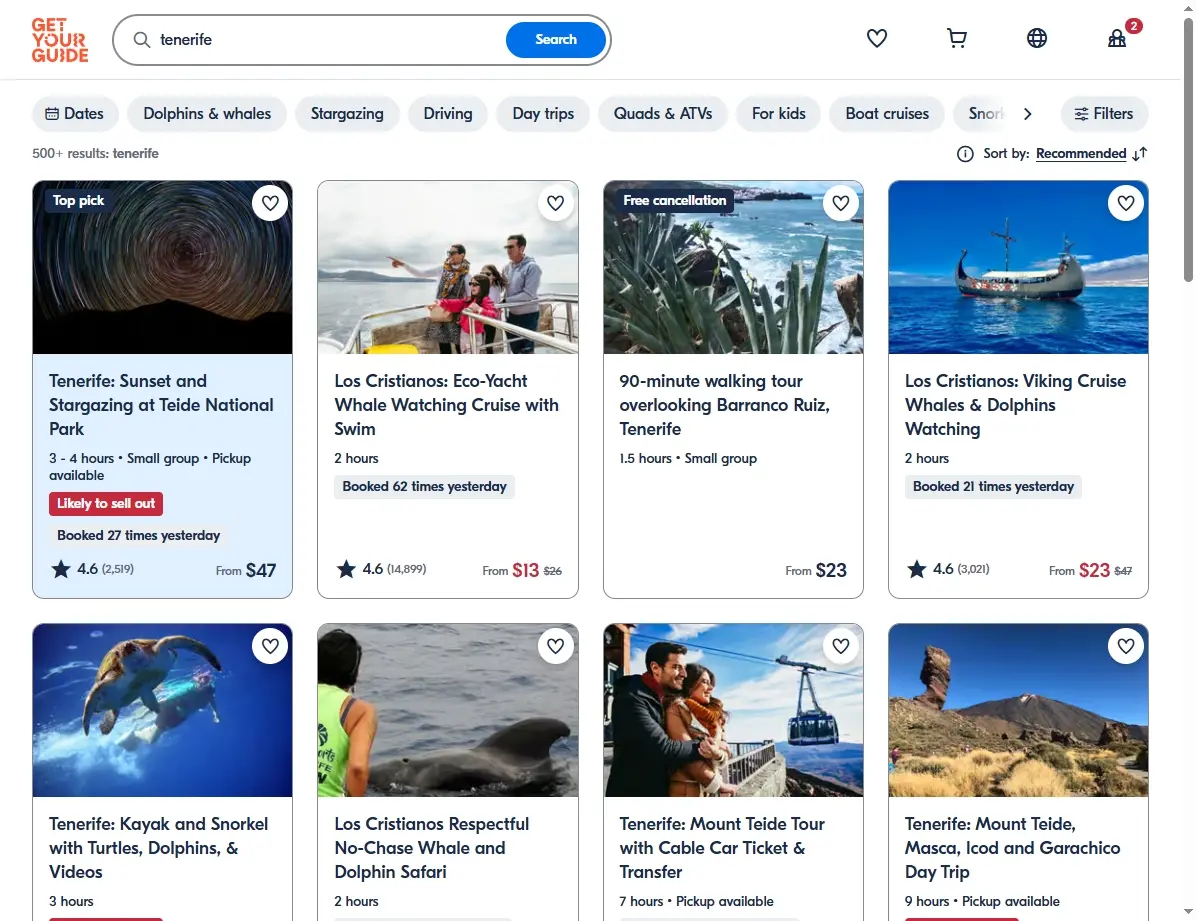Click the From $47 price
Viewport: 1196px width, 921px height.
pos(246,571)
